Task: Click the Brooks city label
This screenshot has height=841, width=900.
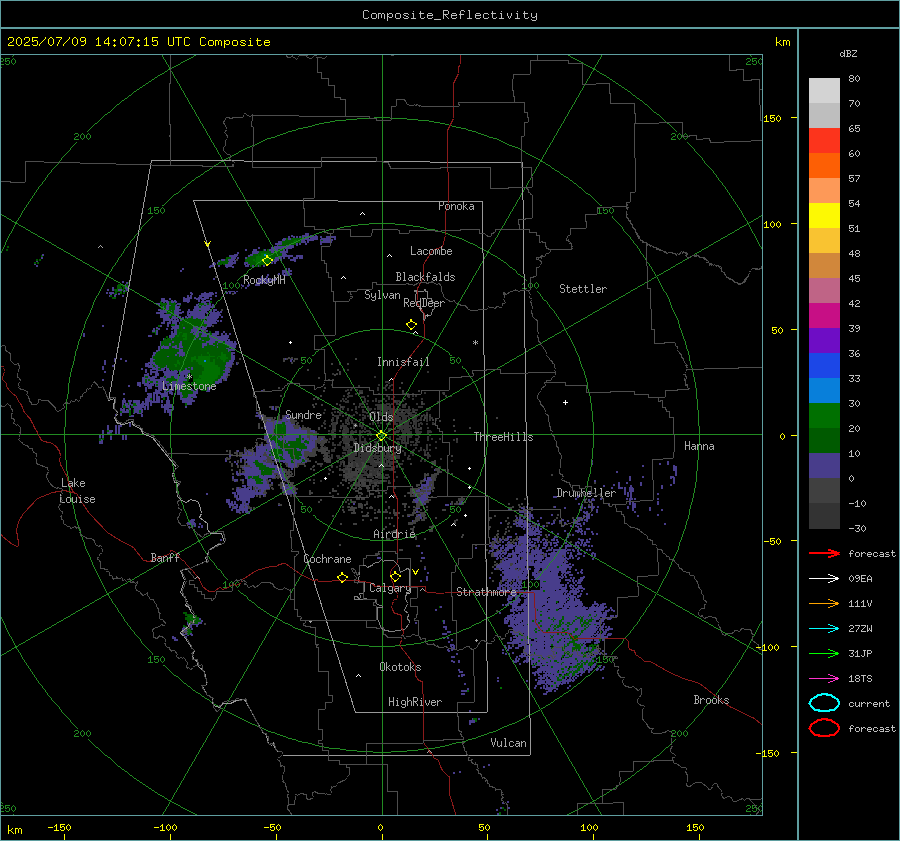Action: [711, 700]
